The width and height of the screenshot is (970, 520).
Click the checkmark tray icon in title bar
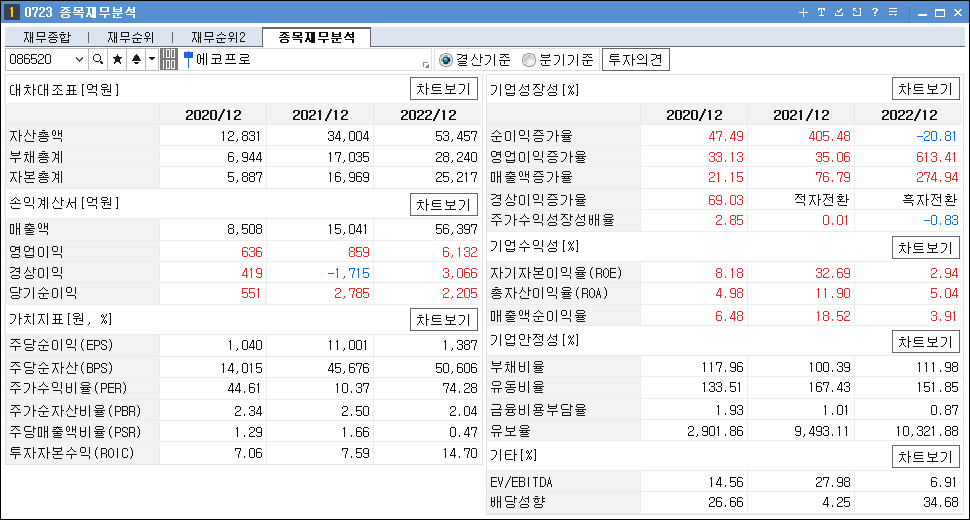click(839, 12)
